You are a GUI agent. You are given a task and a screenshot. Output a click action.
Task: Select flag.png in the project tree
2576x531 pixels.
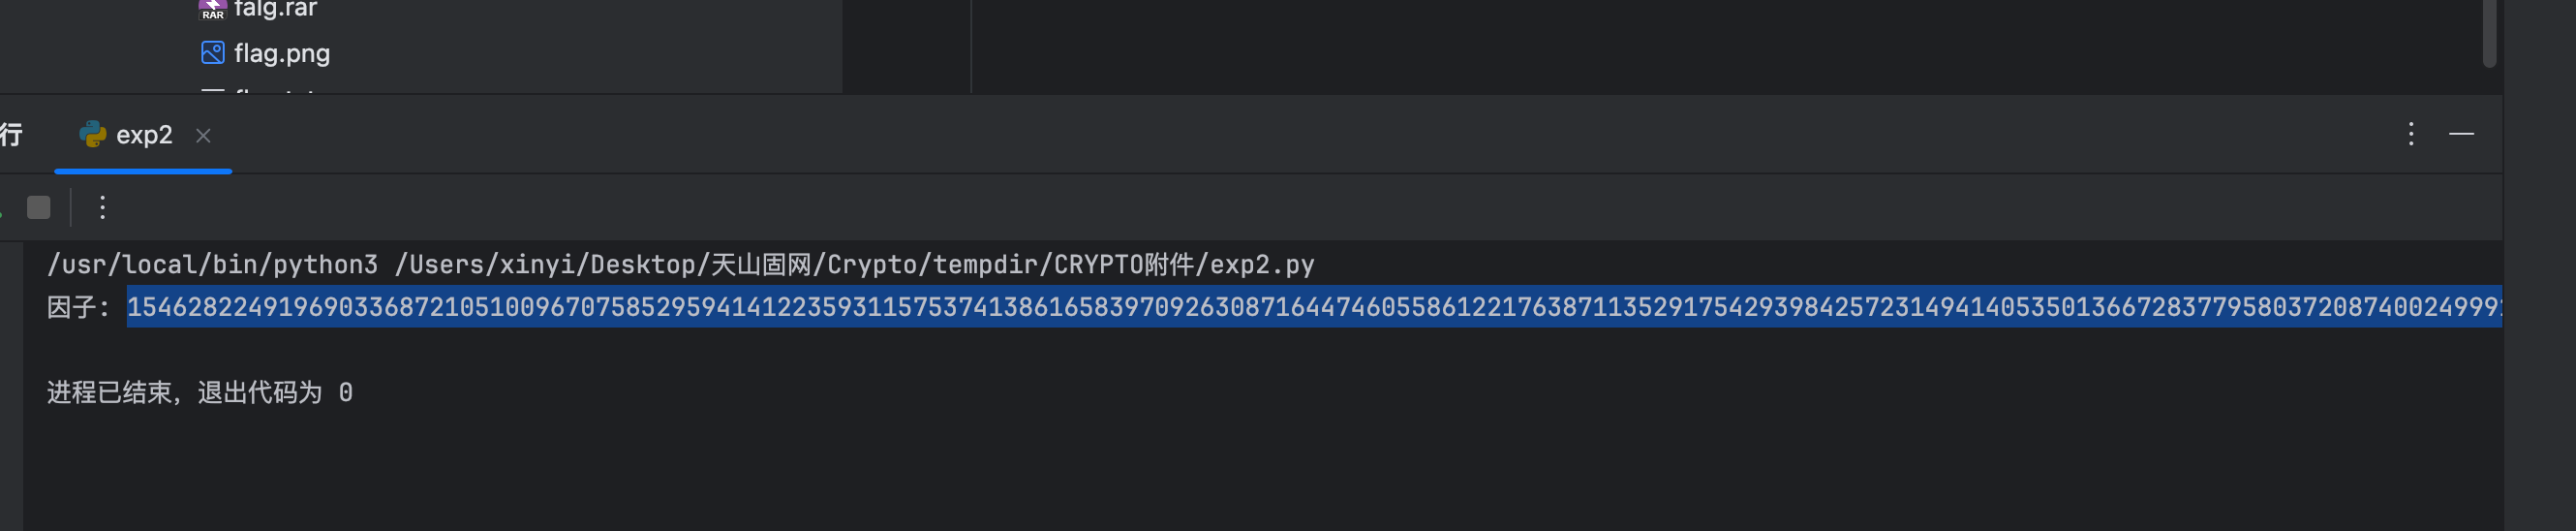coord(281,53)
